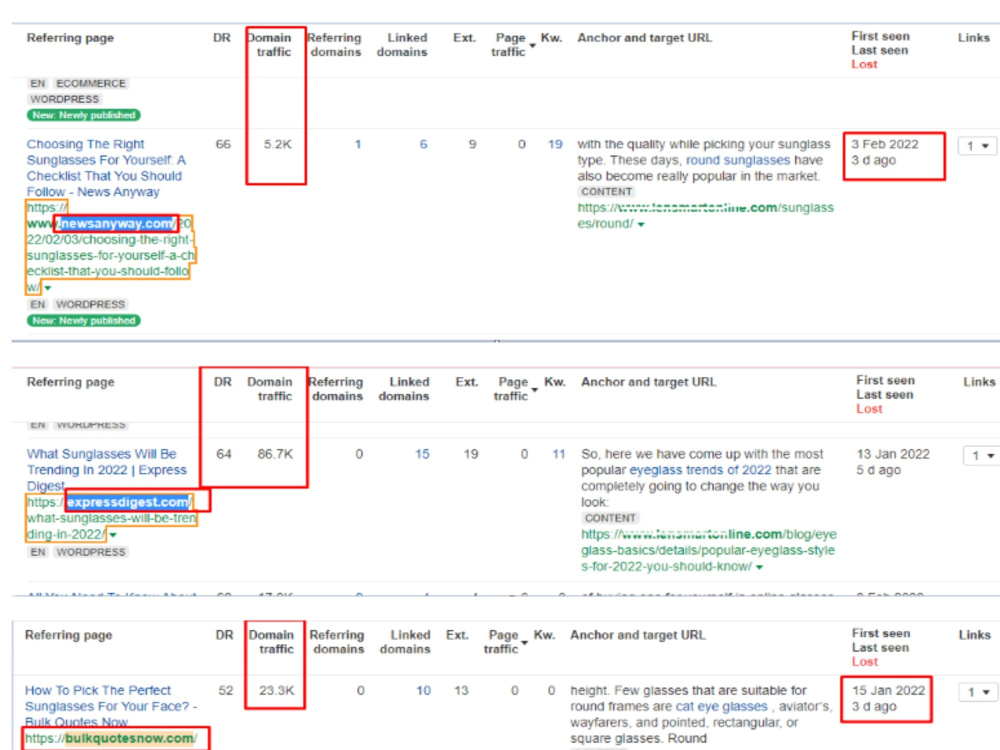
Task: Open the 'How To Pick The Perfect Sunglasses' link
Action: coord(111,706)
